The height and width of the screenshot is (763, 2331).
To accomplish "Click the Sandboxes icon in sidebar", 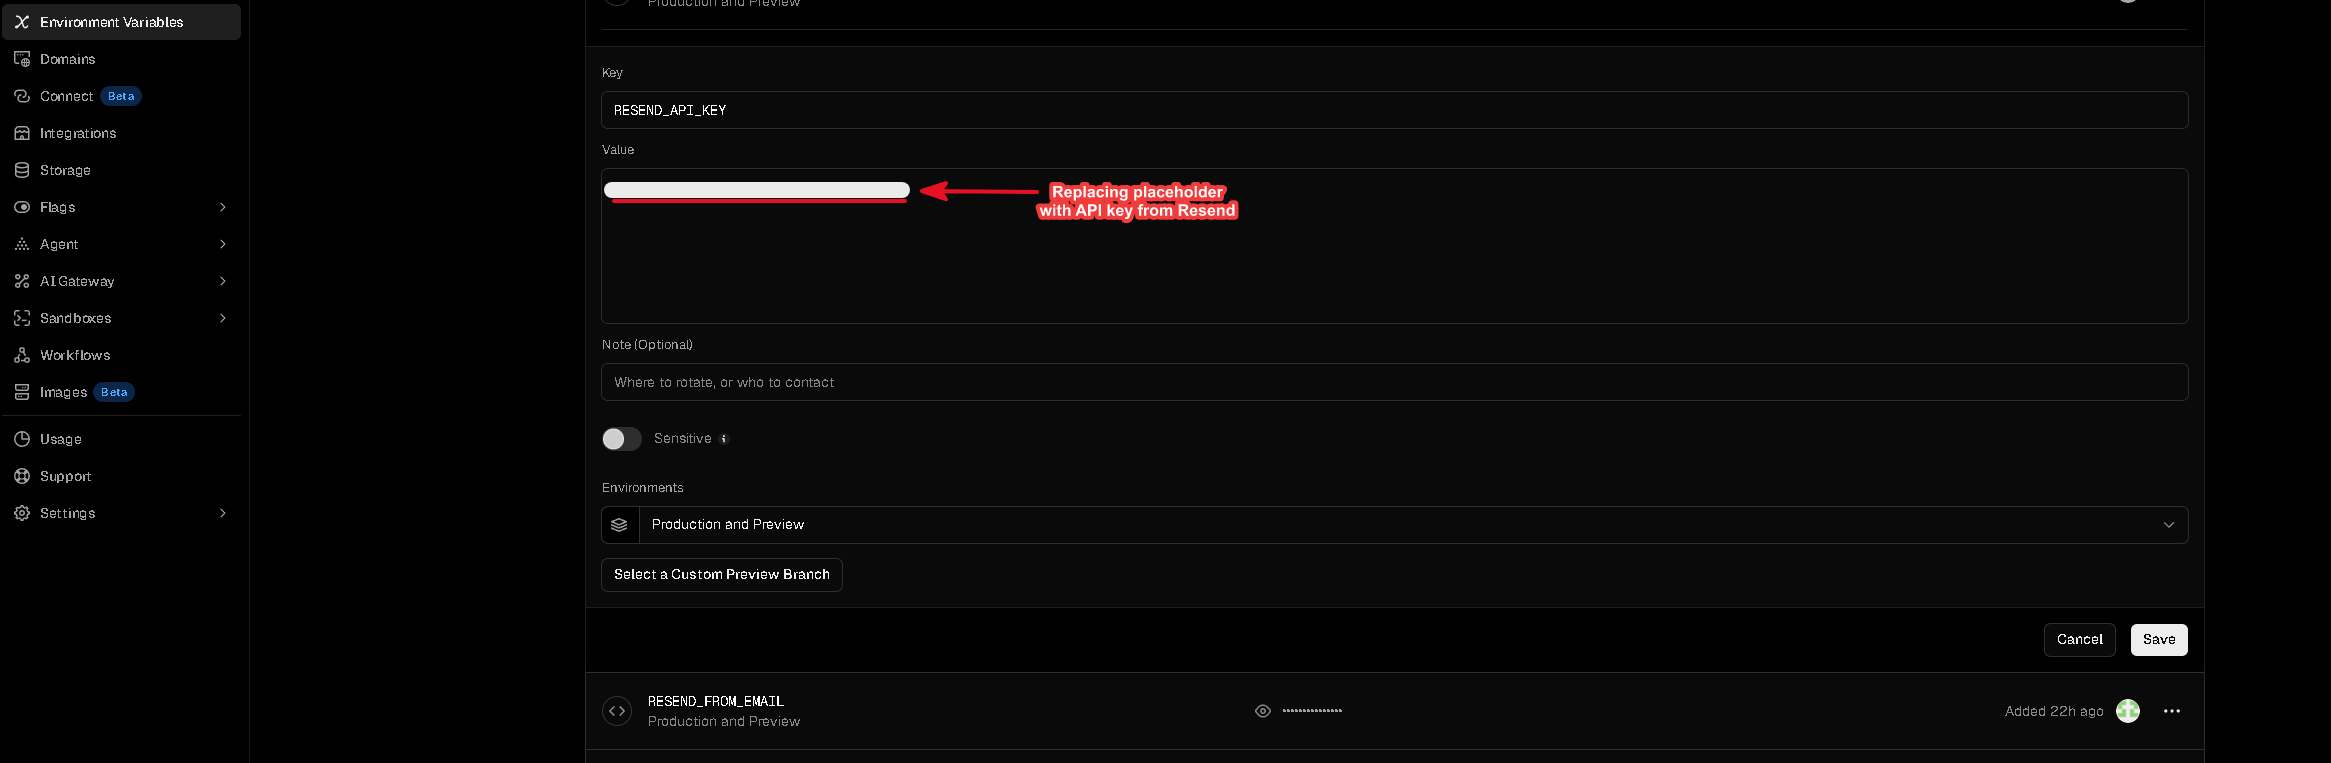I will (22, 318).
